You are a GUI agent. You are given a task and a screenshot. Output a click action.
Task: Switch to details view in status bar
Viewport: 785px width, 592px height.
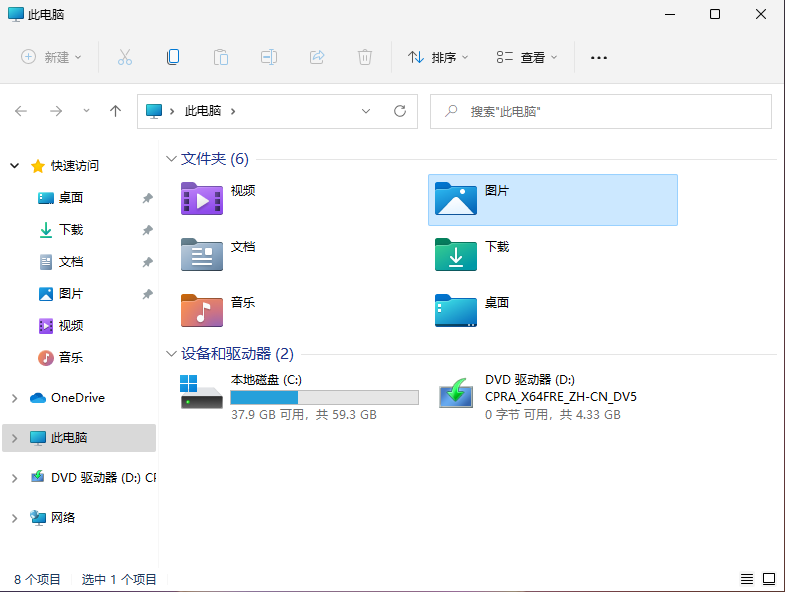(x=747, y=579)
